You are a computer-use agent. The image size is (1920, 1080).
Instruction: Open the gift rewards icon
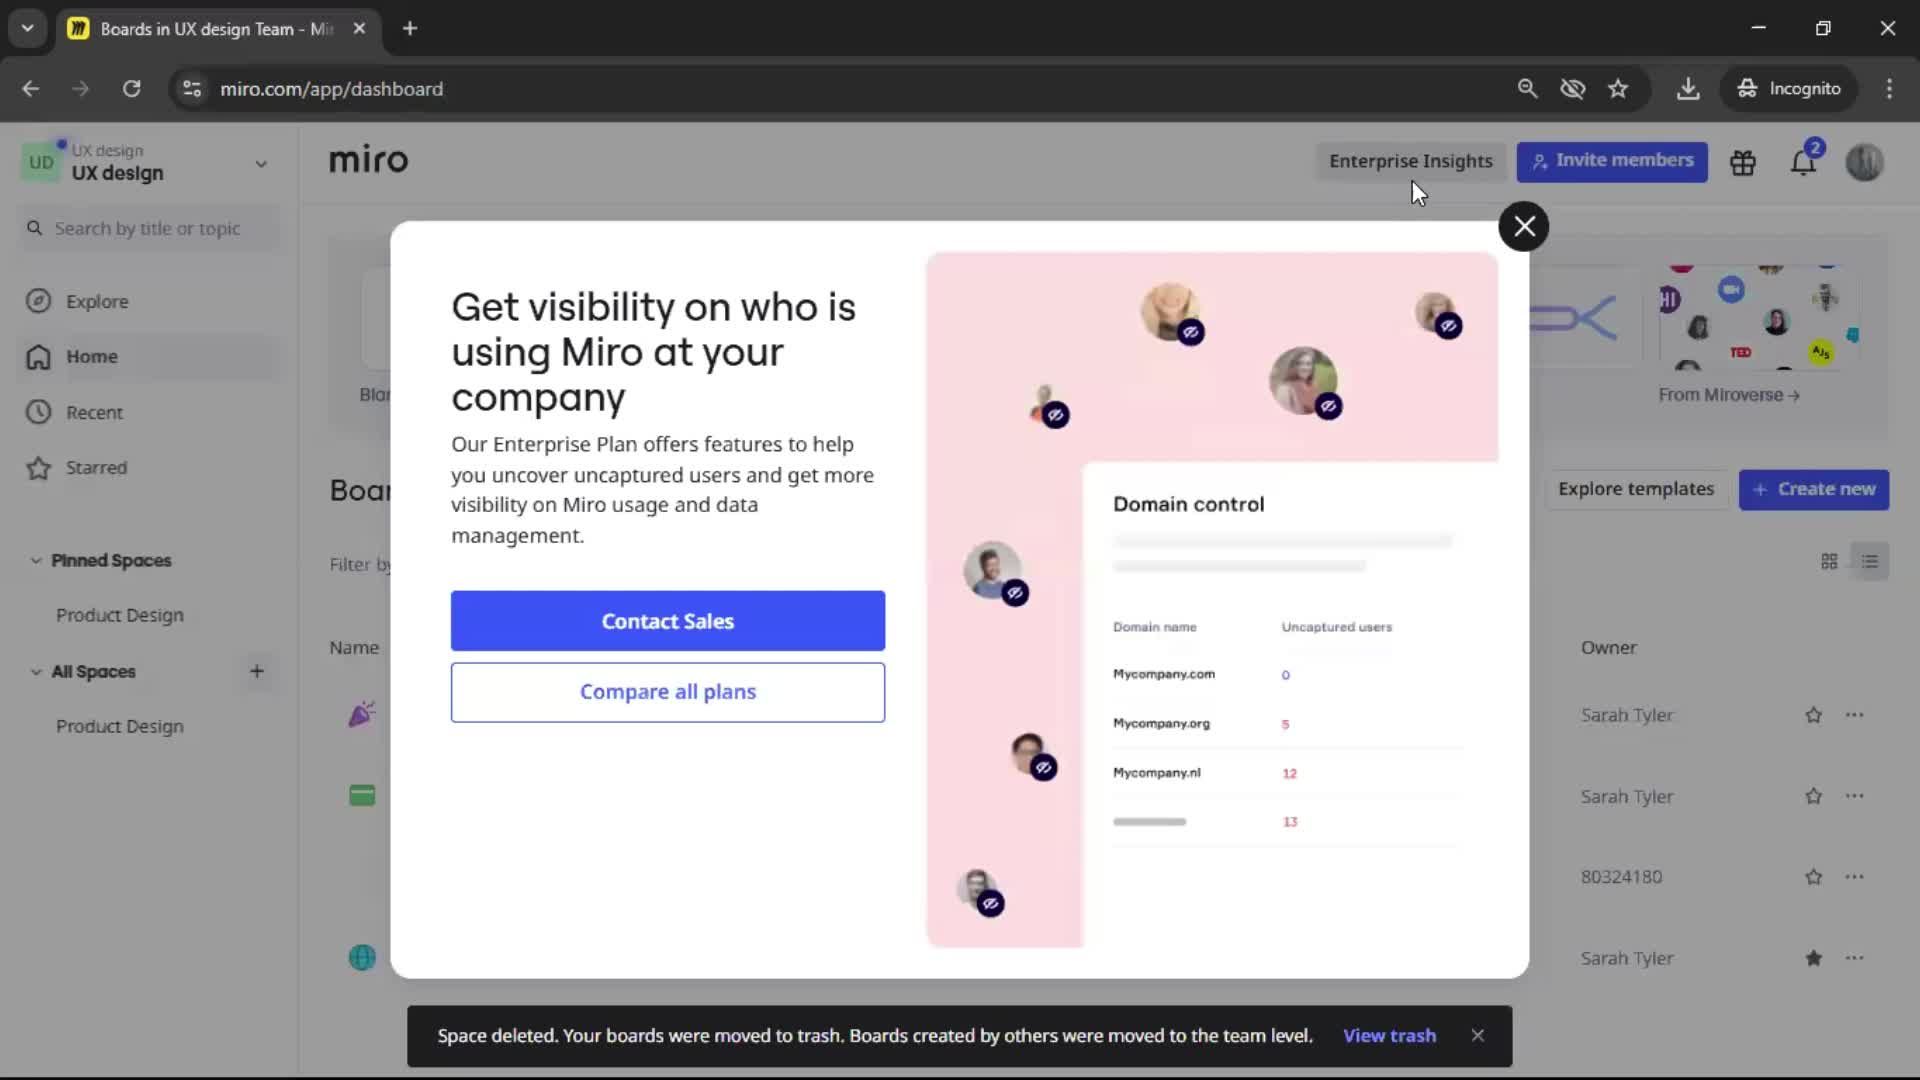click(x=1743, y=162)
